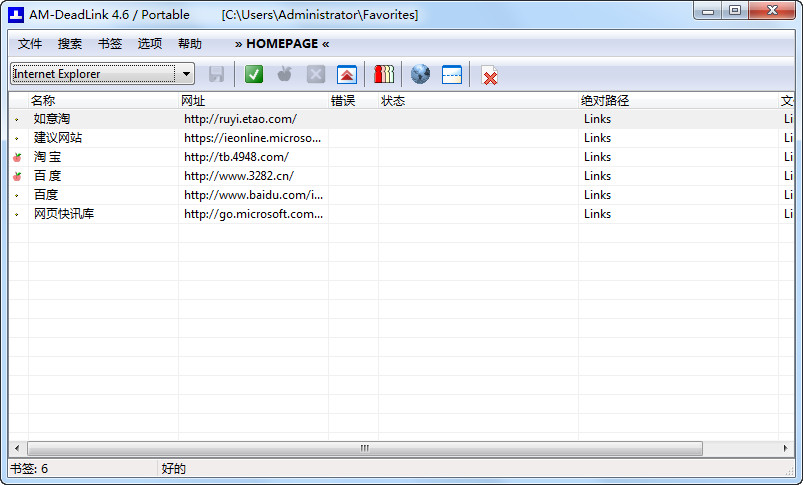This screenshot has height=485, width=803.
Task: Sort by 状态 column header
Action: point(478,101)
